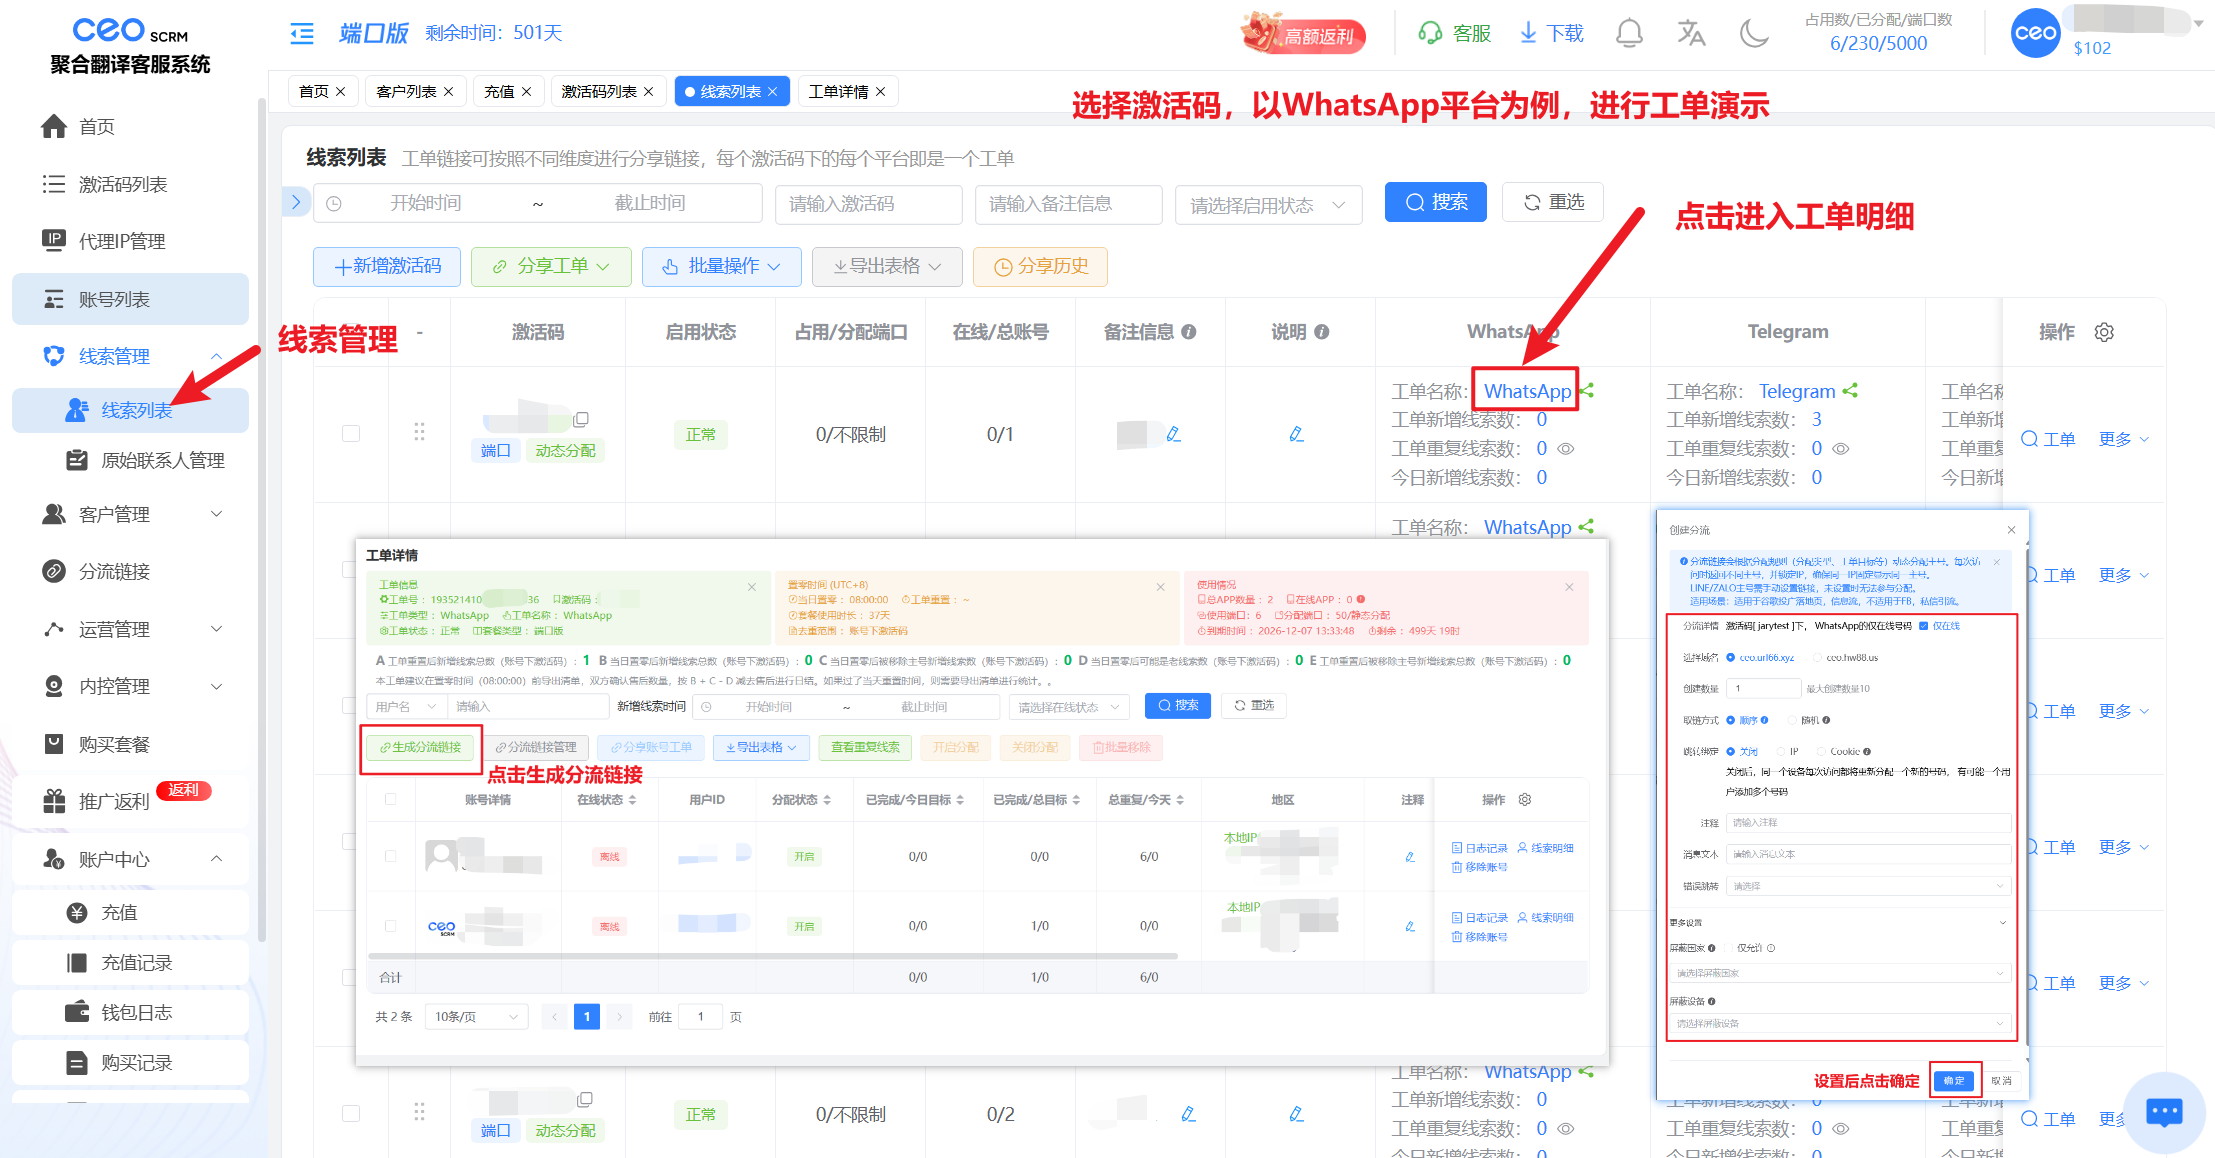Screen dimensions: 2215x1158
Task: Edit remark pencil icon in first row
Action: 1174,434
